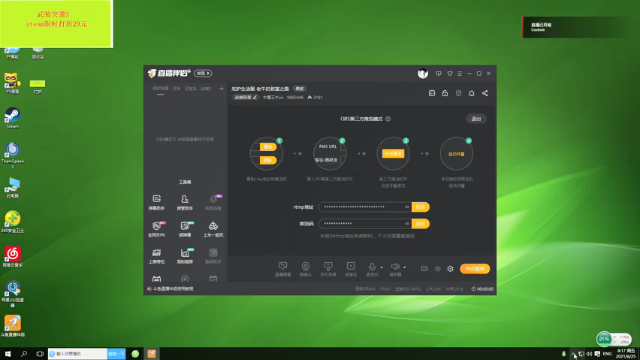
Task: Click the yellow-green sticky note on the desktop
Action: pyautogui.click(x=56, y=24)
